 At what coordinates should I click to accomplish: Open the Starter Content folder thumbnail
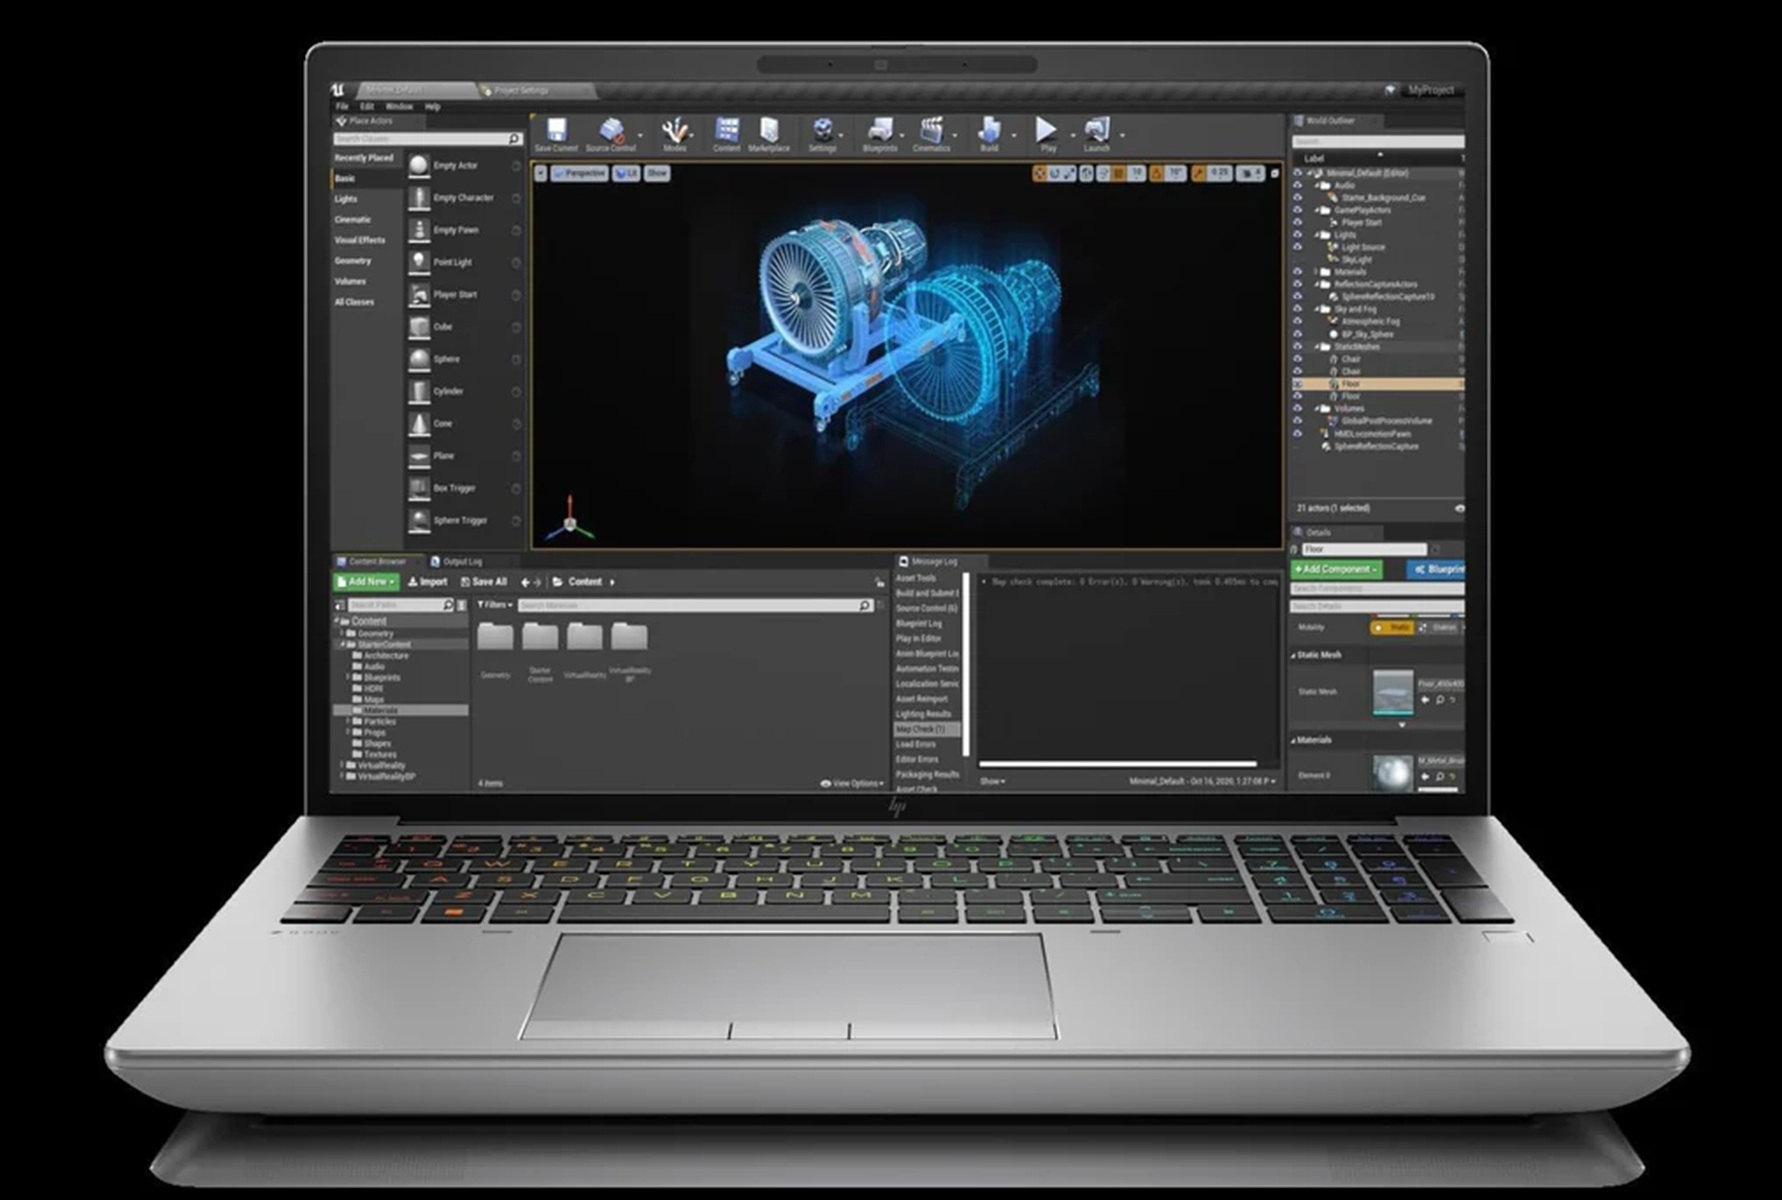[x=540, y=637]
